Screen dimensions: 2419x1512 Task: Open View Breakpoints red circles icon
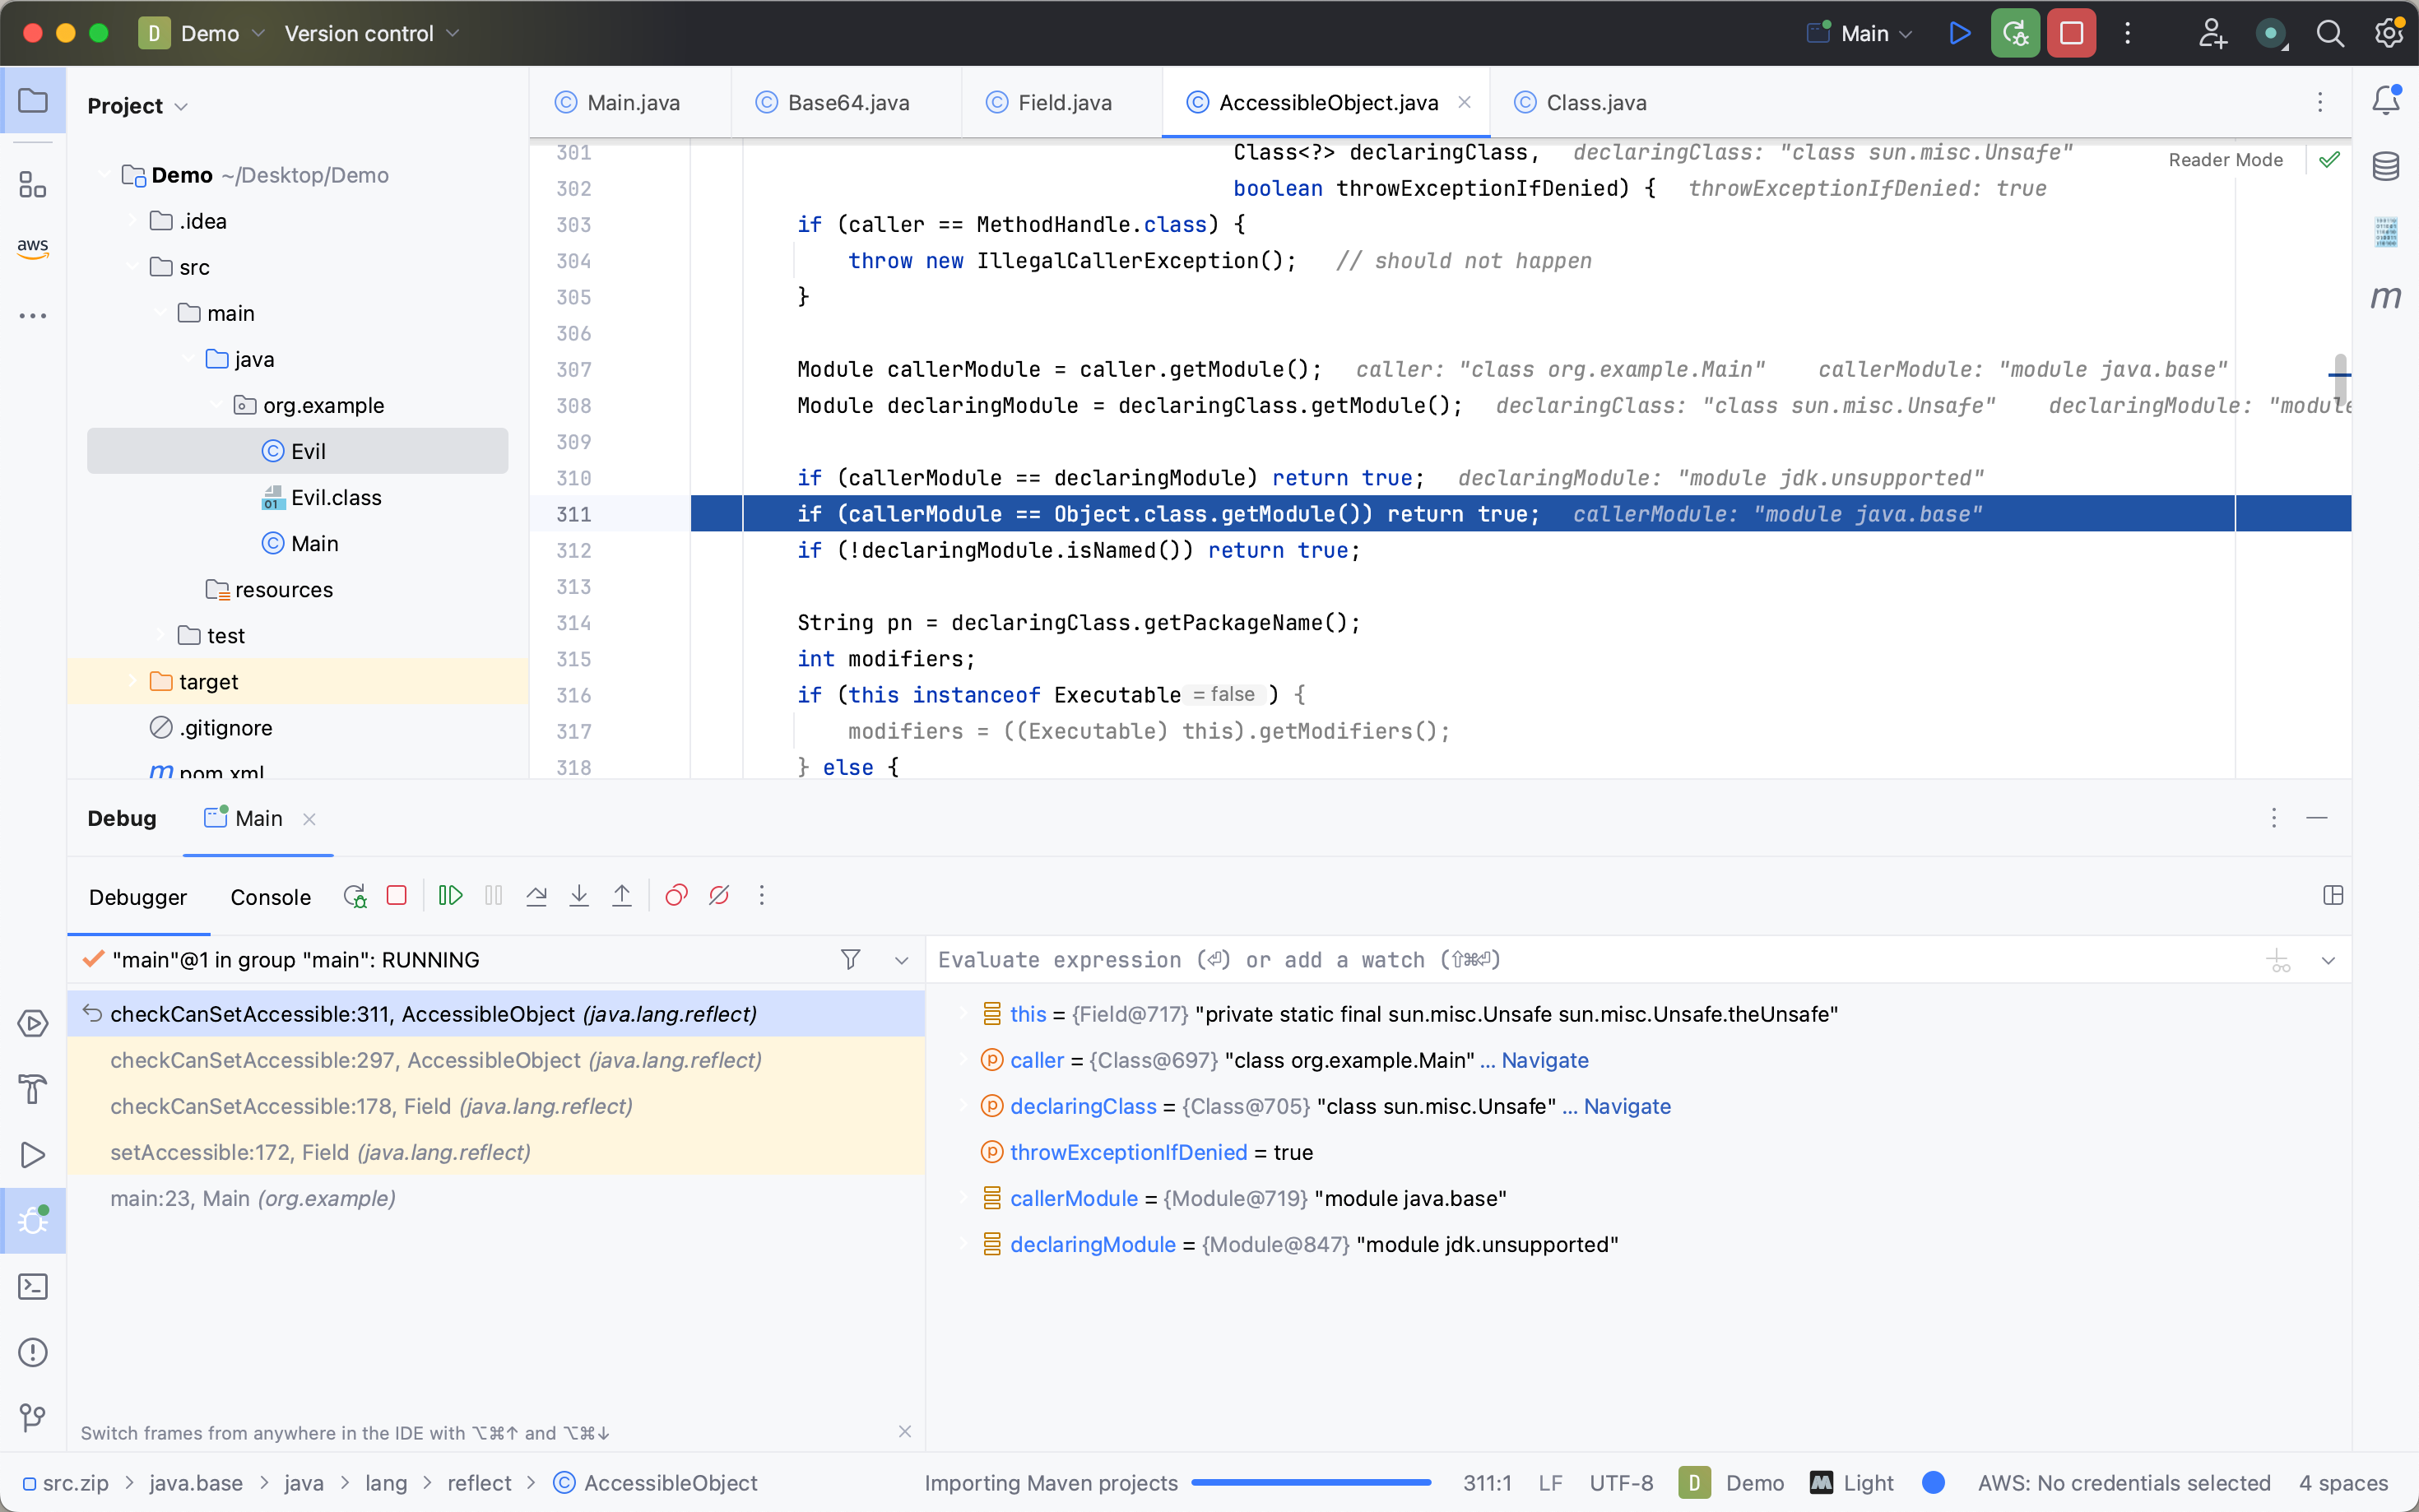(676, 895)
